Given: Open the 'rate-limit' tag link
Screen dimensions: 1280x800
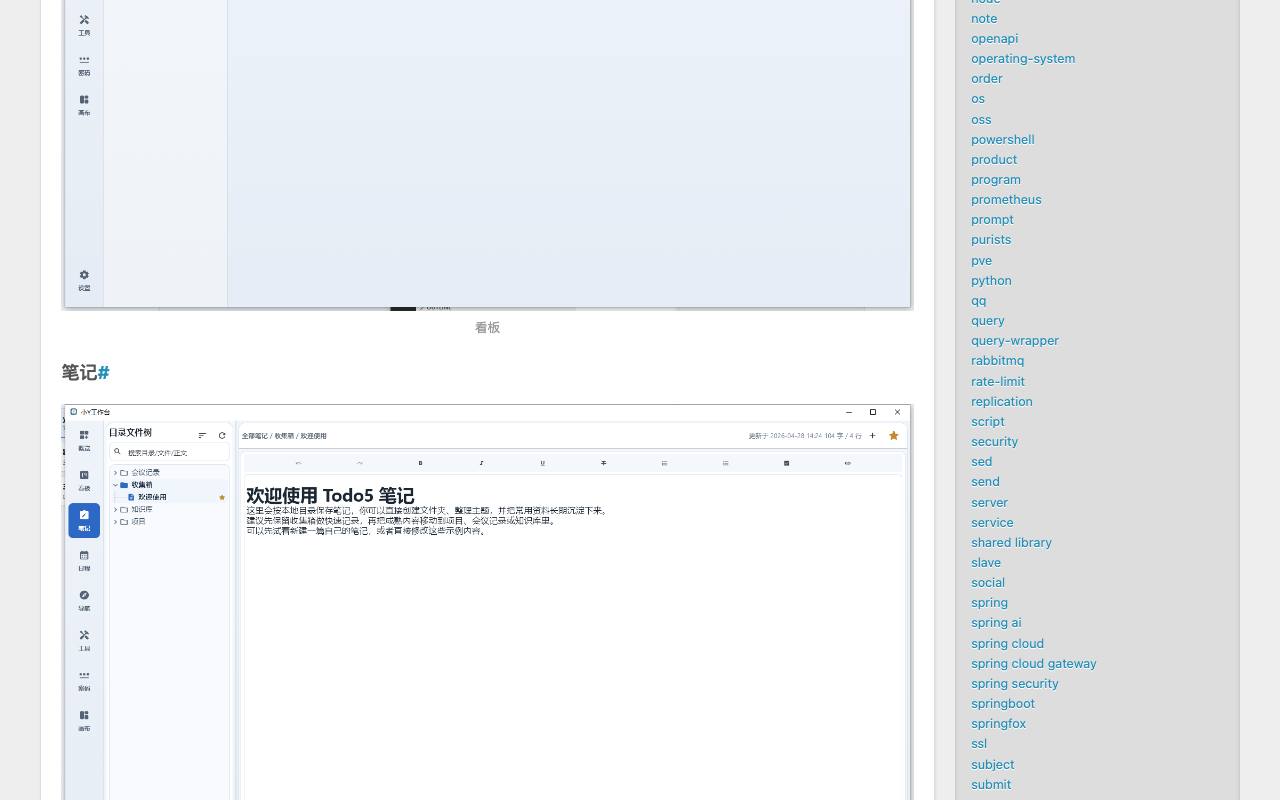Looking at the screenshot, I should pyautogui.click(x=997, y=381).
